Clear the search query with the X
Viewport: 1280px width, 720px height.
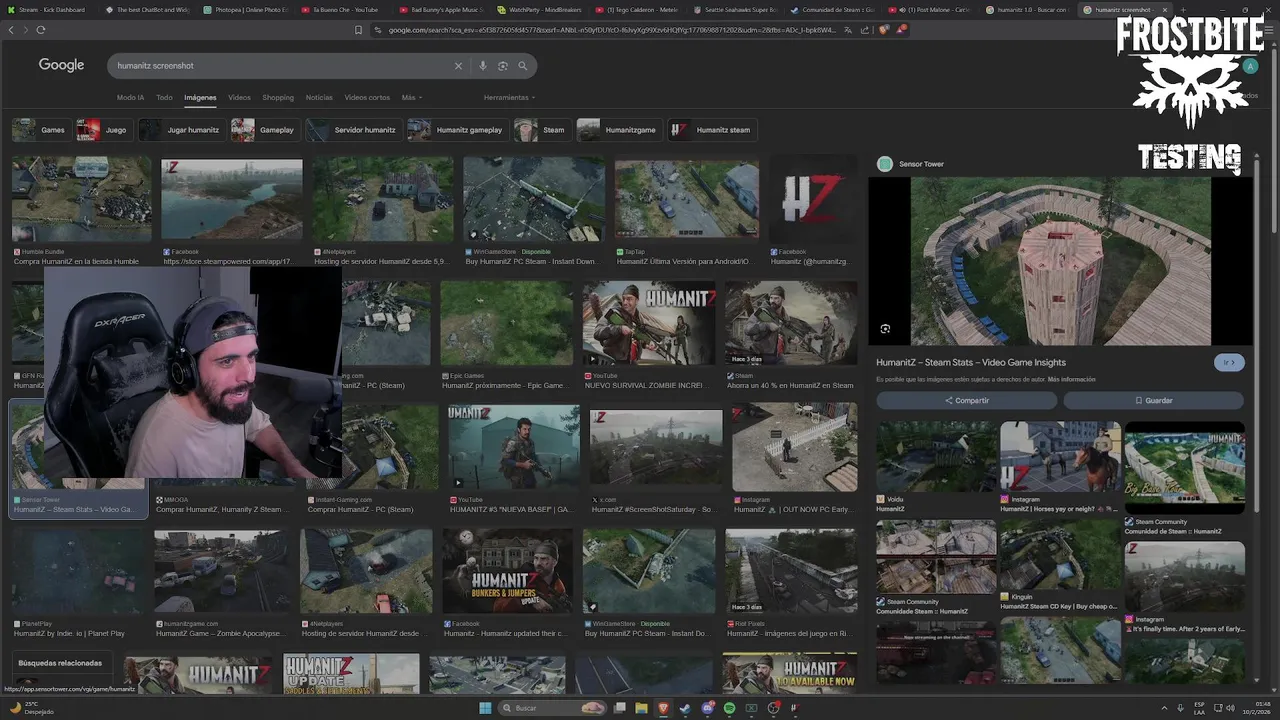(x=459, y=66)
